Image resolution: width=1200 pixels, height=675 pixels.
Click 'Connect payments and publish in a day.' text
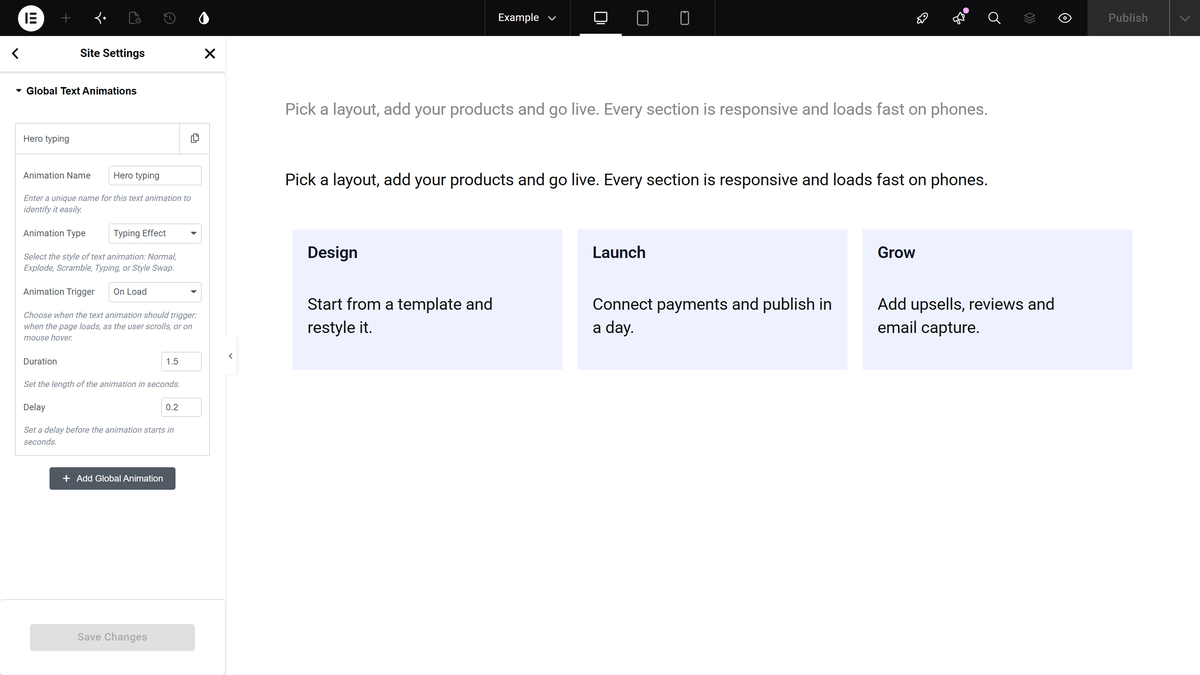712,316
